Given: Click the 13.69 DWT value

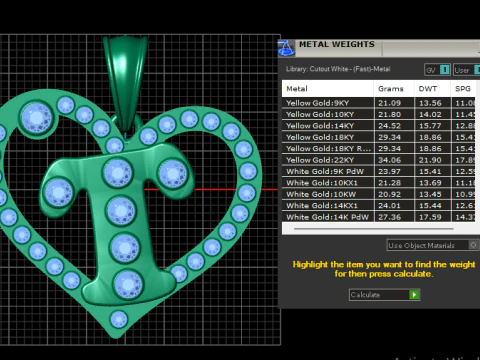Looking at the screenshot, I should coord(430,183).
